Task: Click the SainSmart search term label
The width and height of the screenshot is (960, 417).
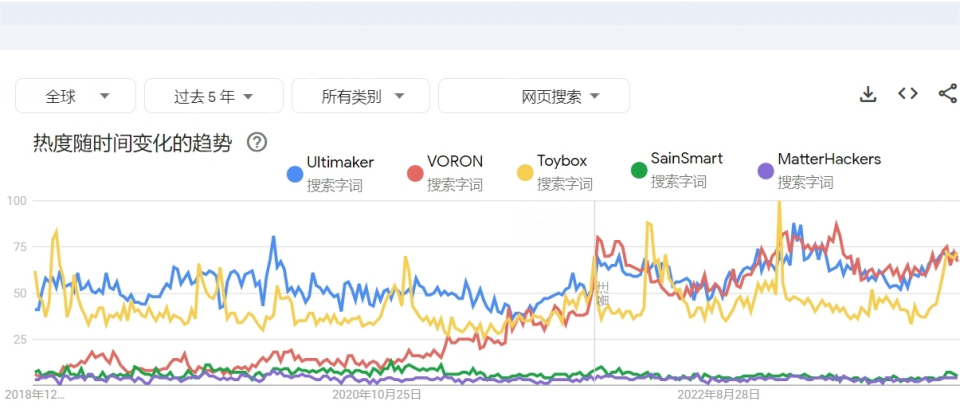Action: click(686, 158)
